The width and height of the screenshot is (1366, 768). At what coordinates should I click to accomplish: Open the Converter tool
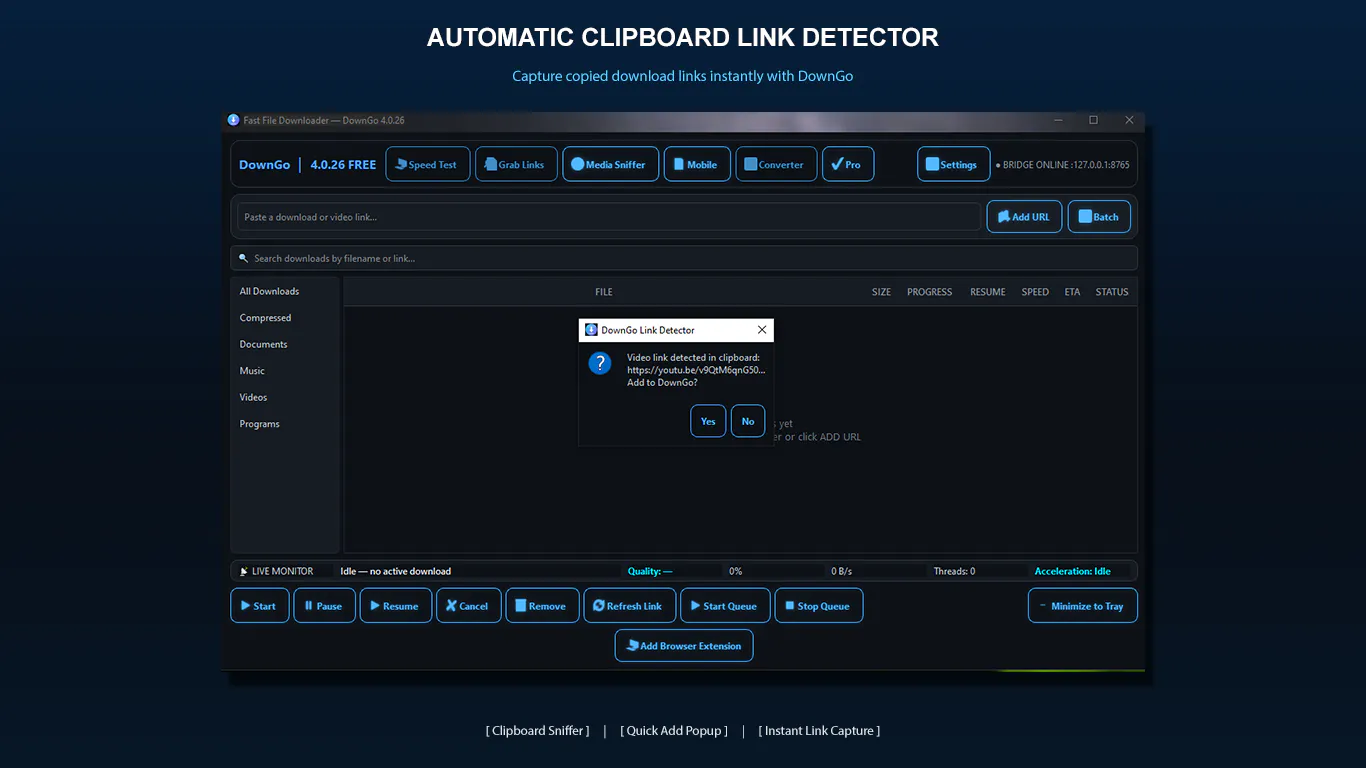coord(776,164)
